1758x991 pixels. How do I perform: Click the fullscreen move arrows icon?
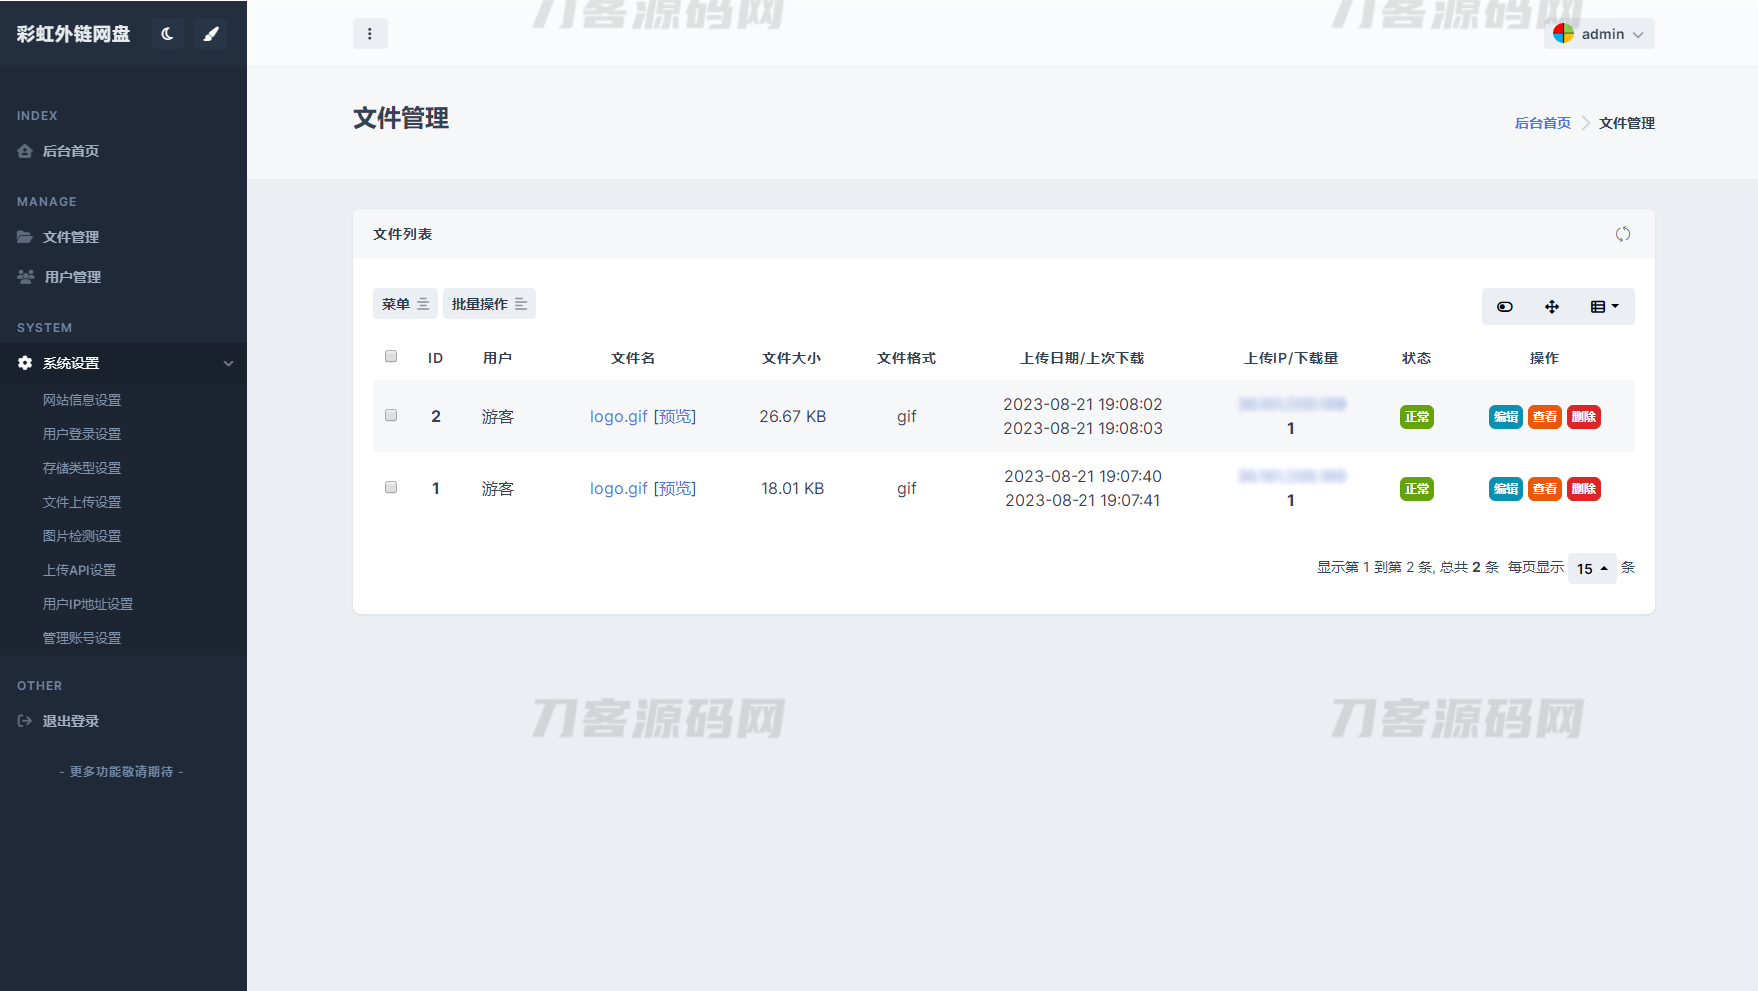1552,307
